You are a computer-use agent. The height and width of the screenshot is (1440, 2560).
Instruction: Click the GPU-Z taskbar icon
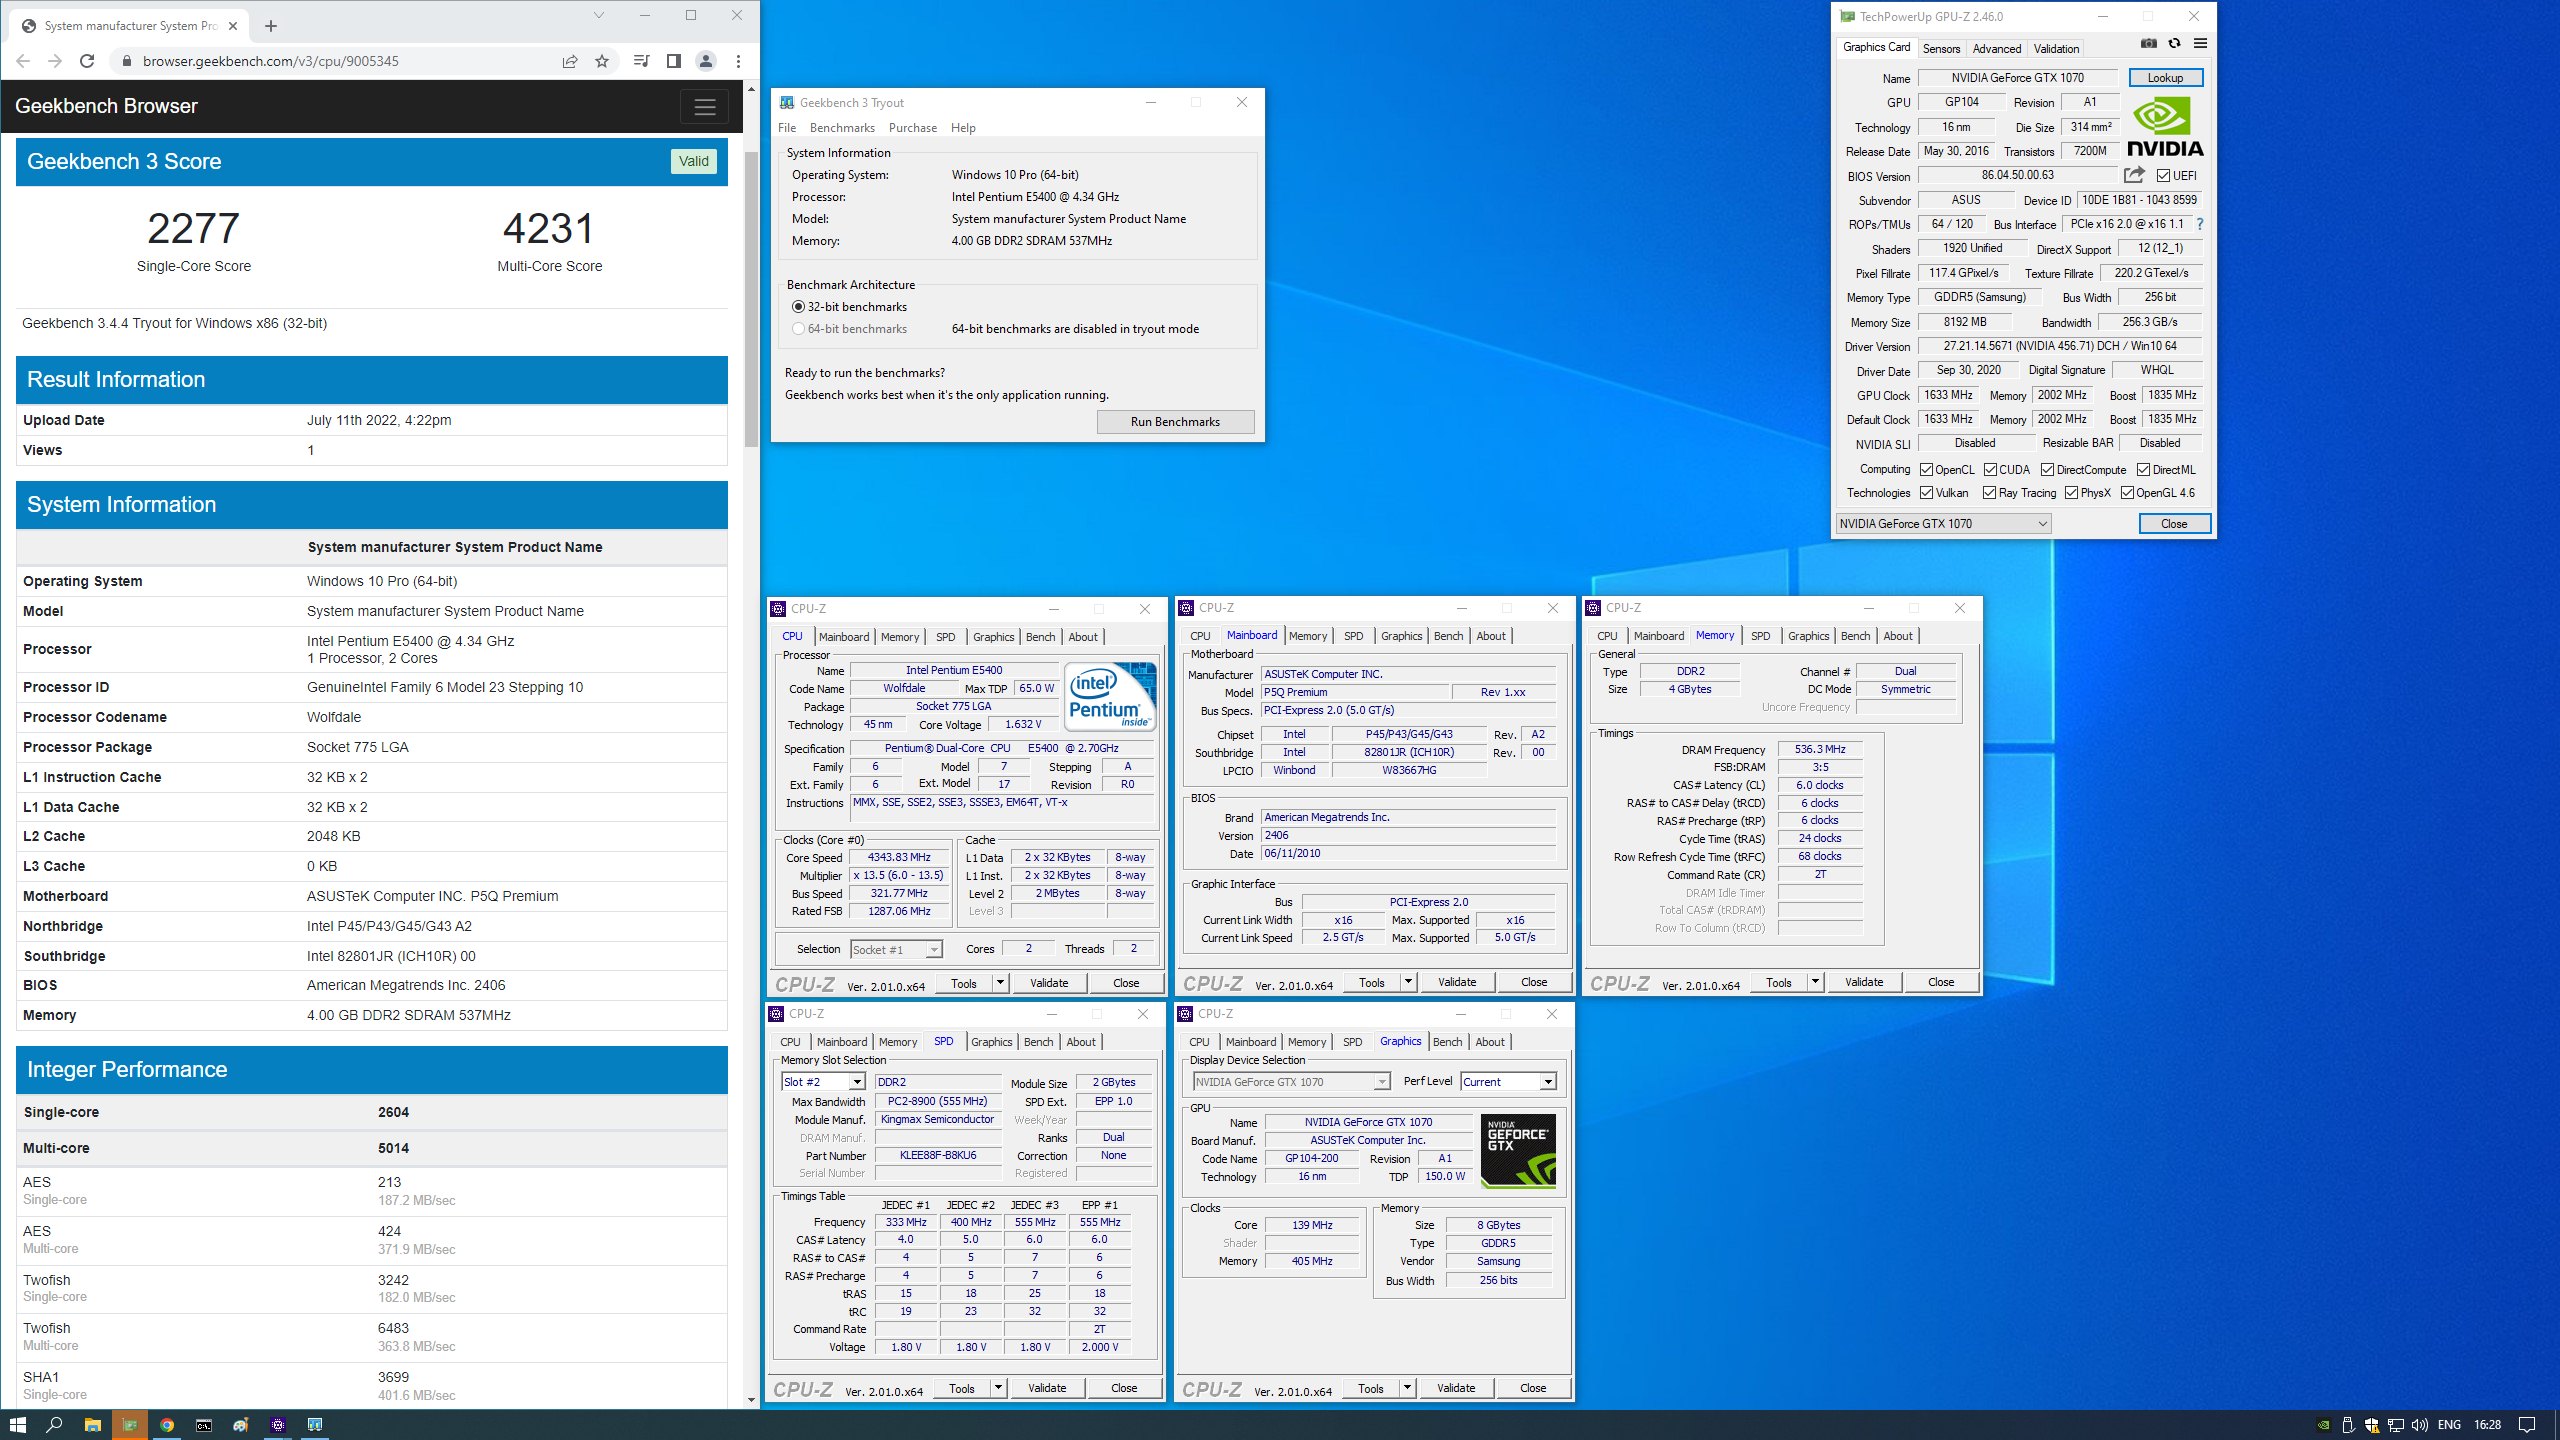click(x=129, y=1424)
